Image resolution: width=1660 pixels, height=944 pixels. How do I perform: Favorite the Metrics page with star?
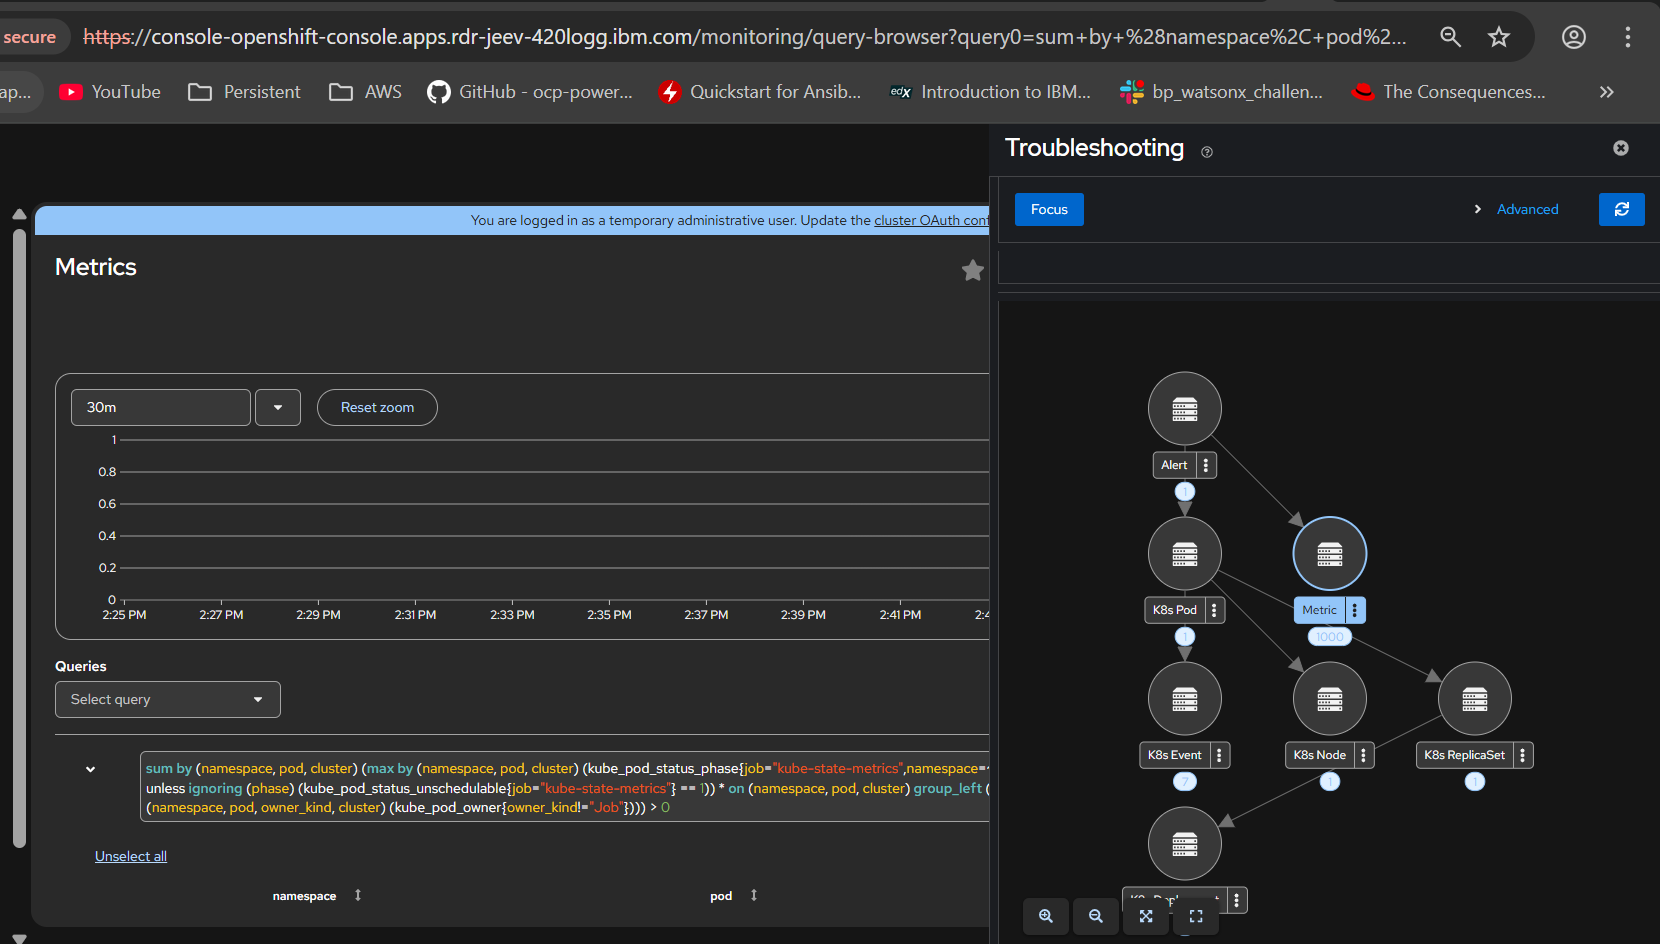(x=972, y=270)
